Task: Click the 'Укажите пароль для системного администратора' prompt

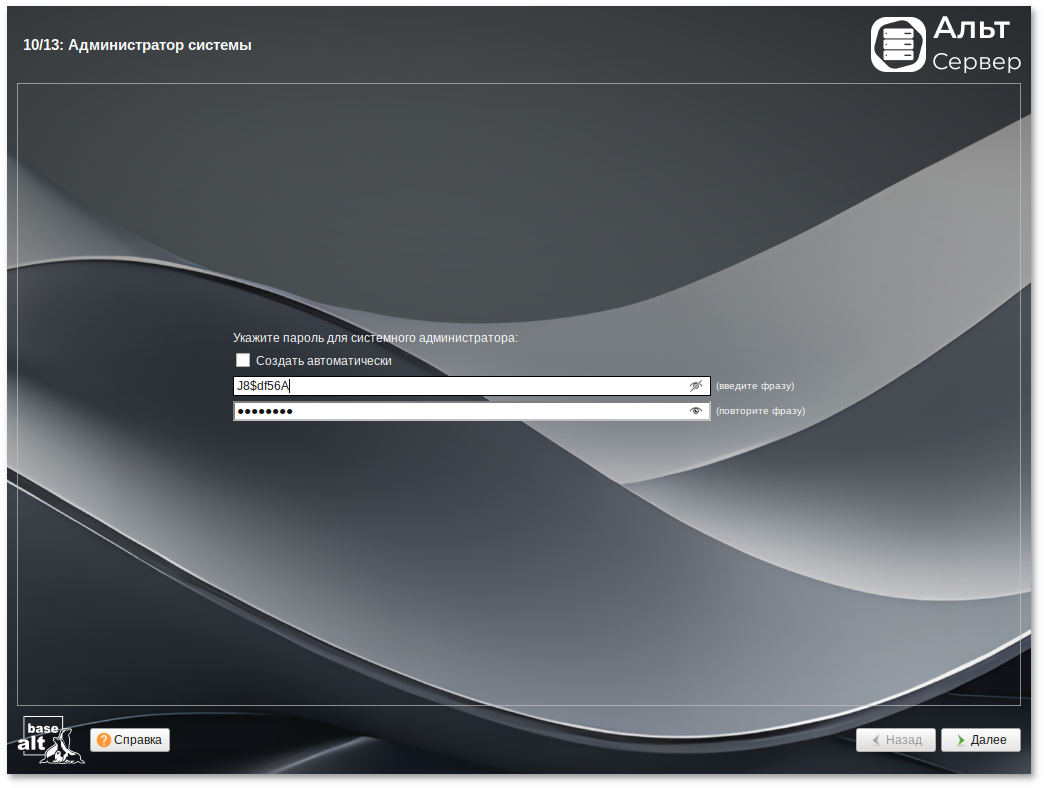Action: click(x=375, y=338)
